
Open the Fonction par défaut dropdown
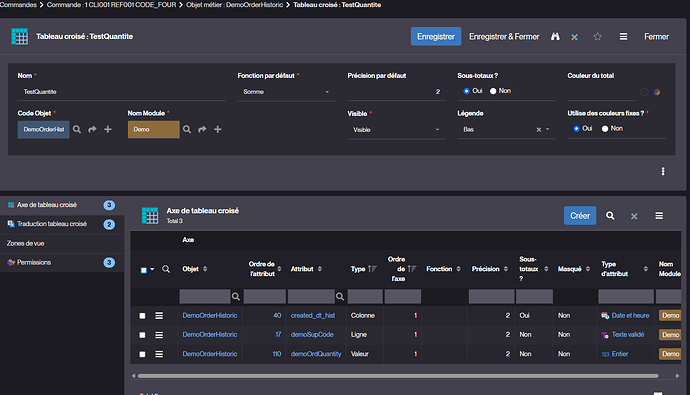286,92
